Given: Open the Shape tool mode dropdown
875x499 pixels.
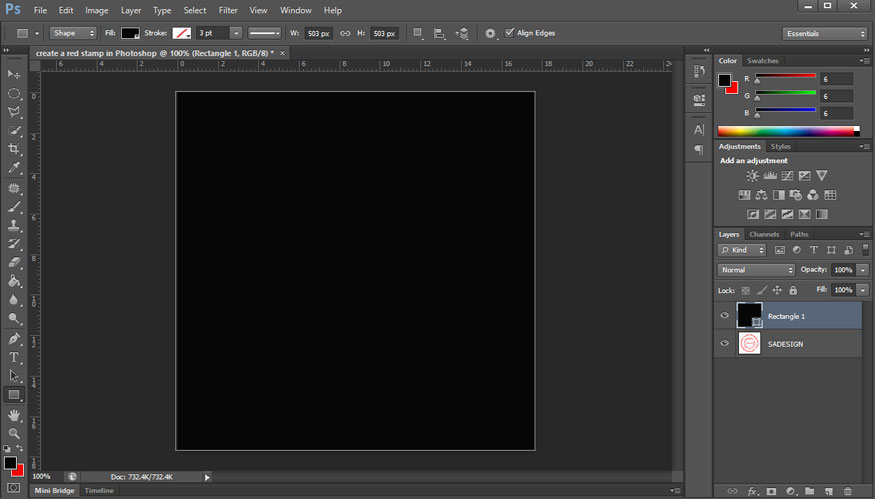Looking at the screenshot, I should [x=73, y=33].
